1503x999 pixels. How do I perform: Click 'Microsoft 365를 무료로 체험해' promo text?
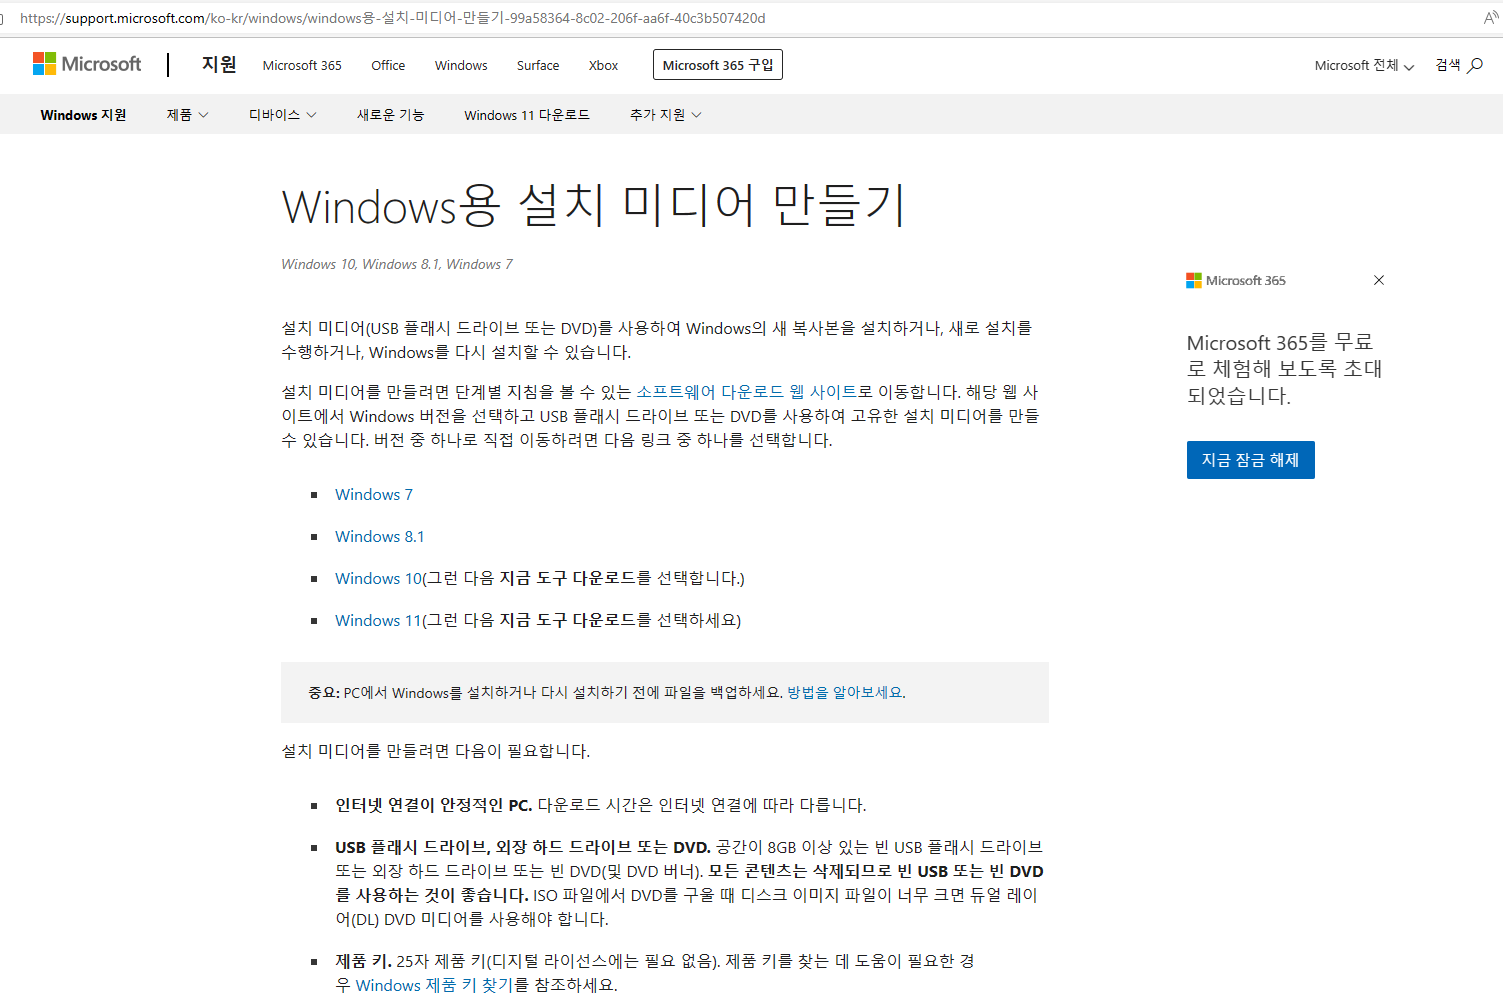(1284, 369)
